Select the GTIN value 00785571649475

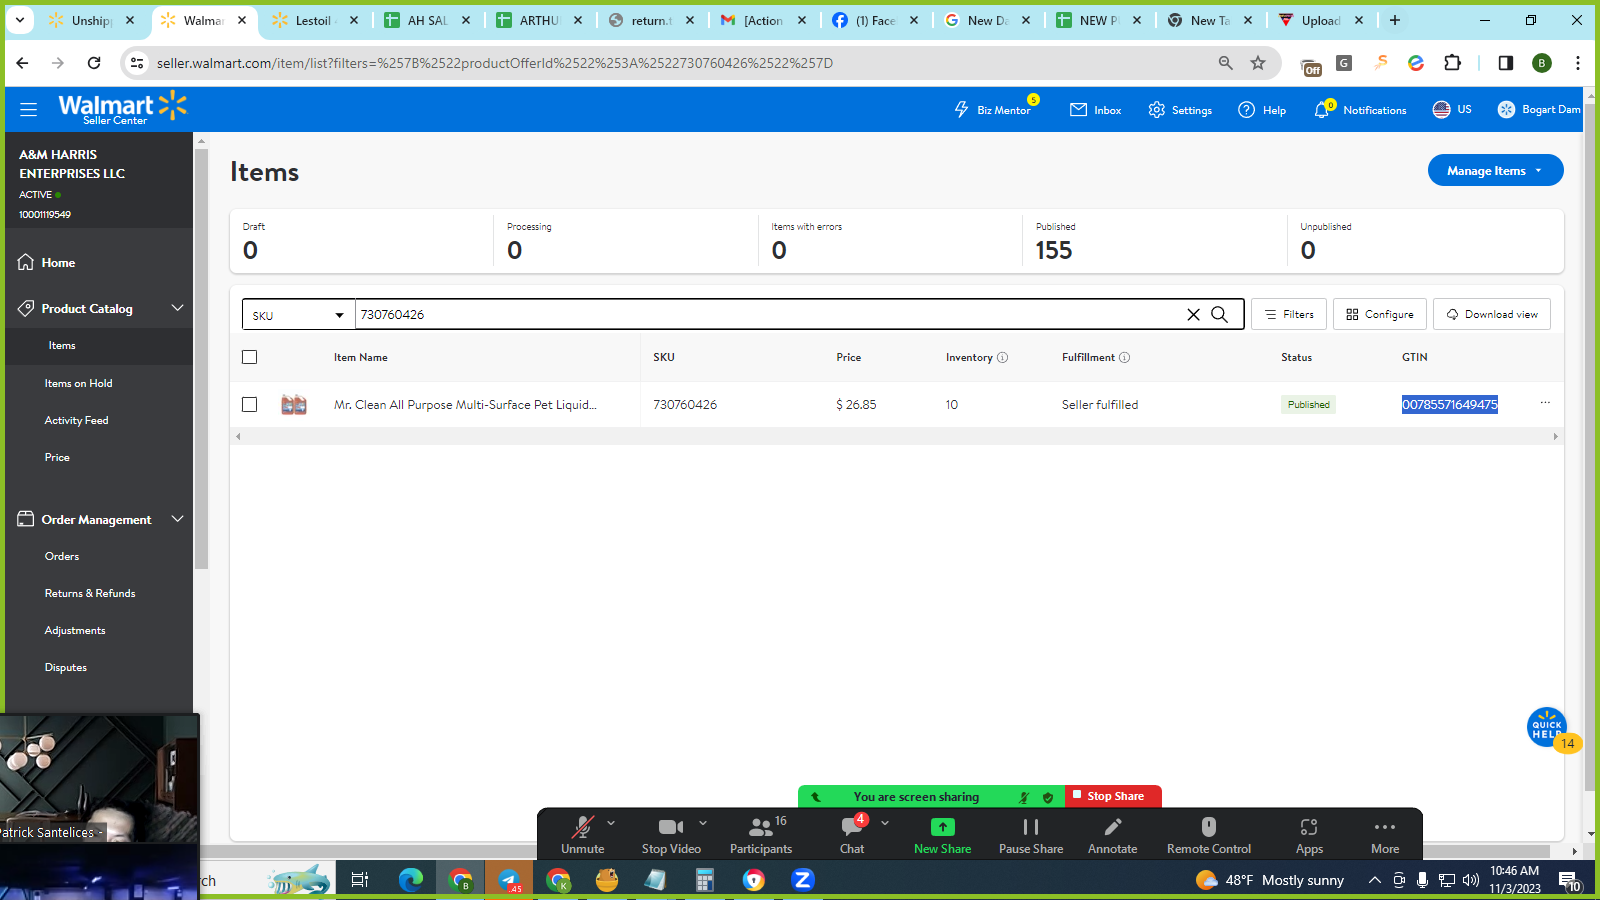click(1450, 405)
